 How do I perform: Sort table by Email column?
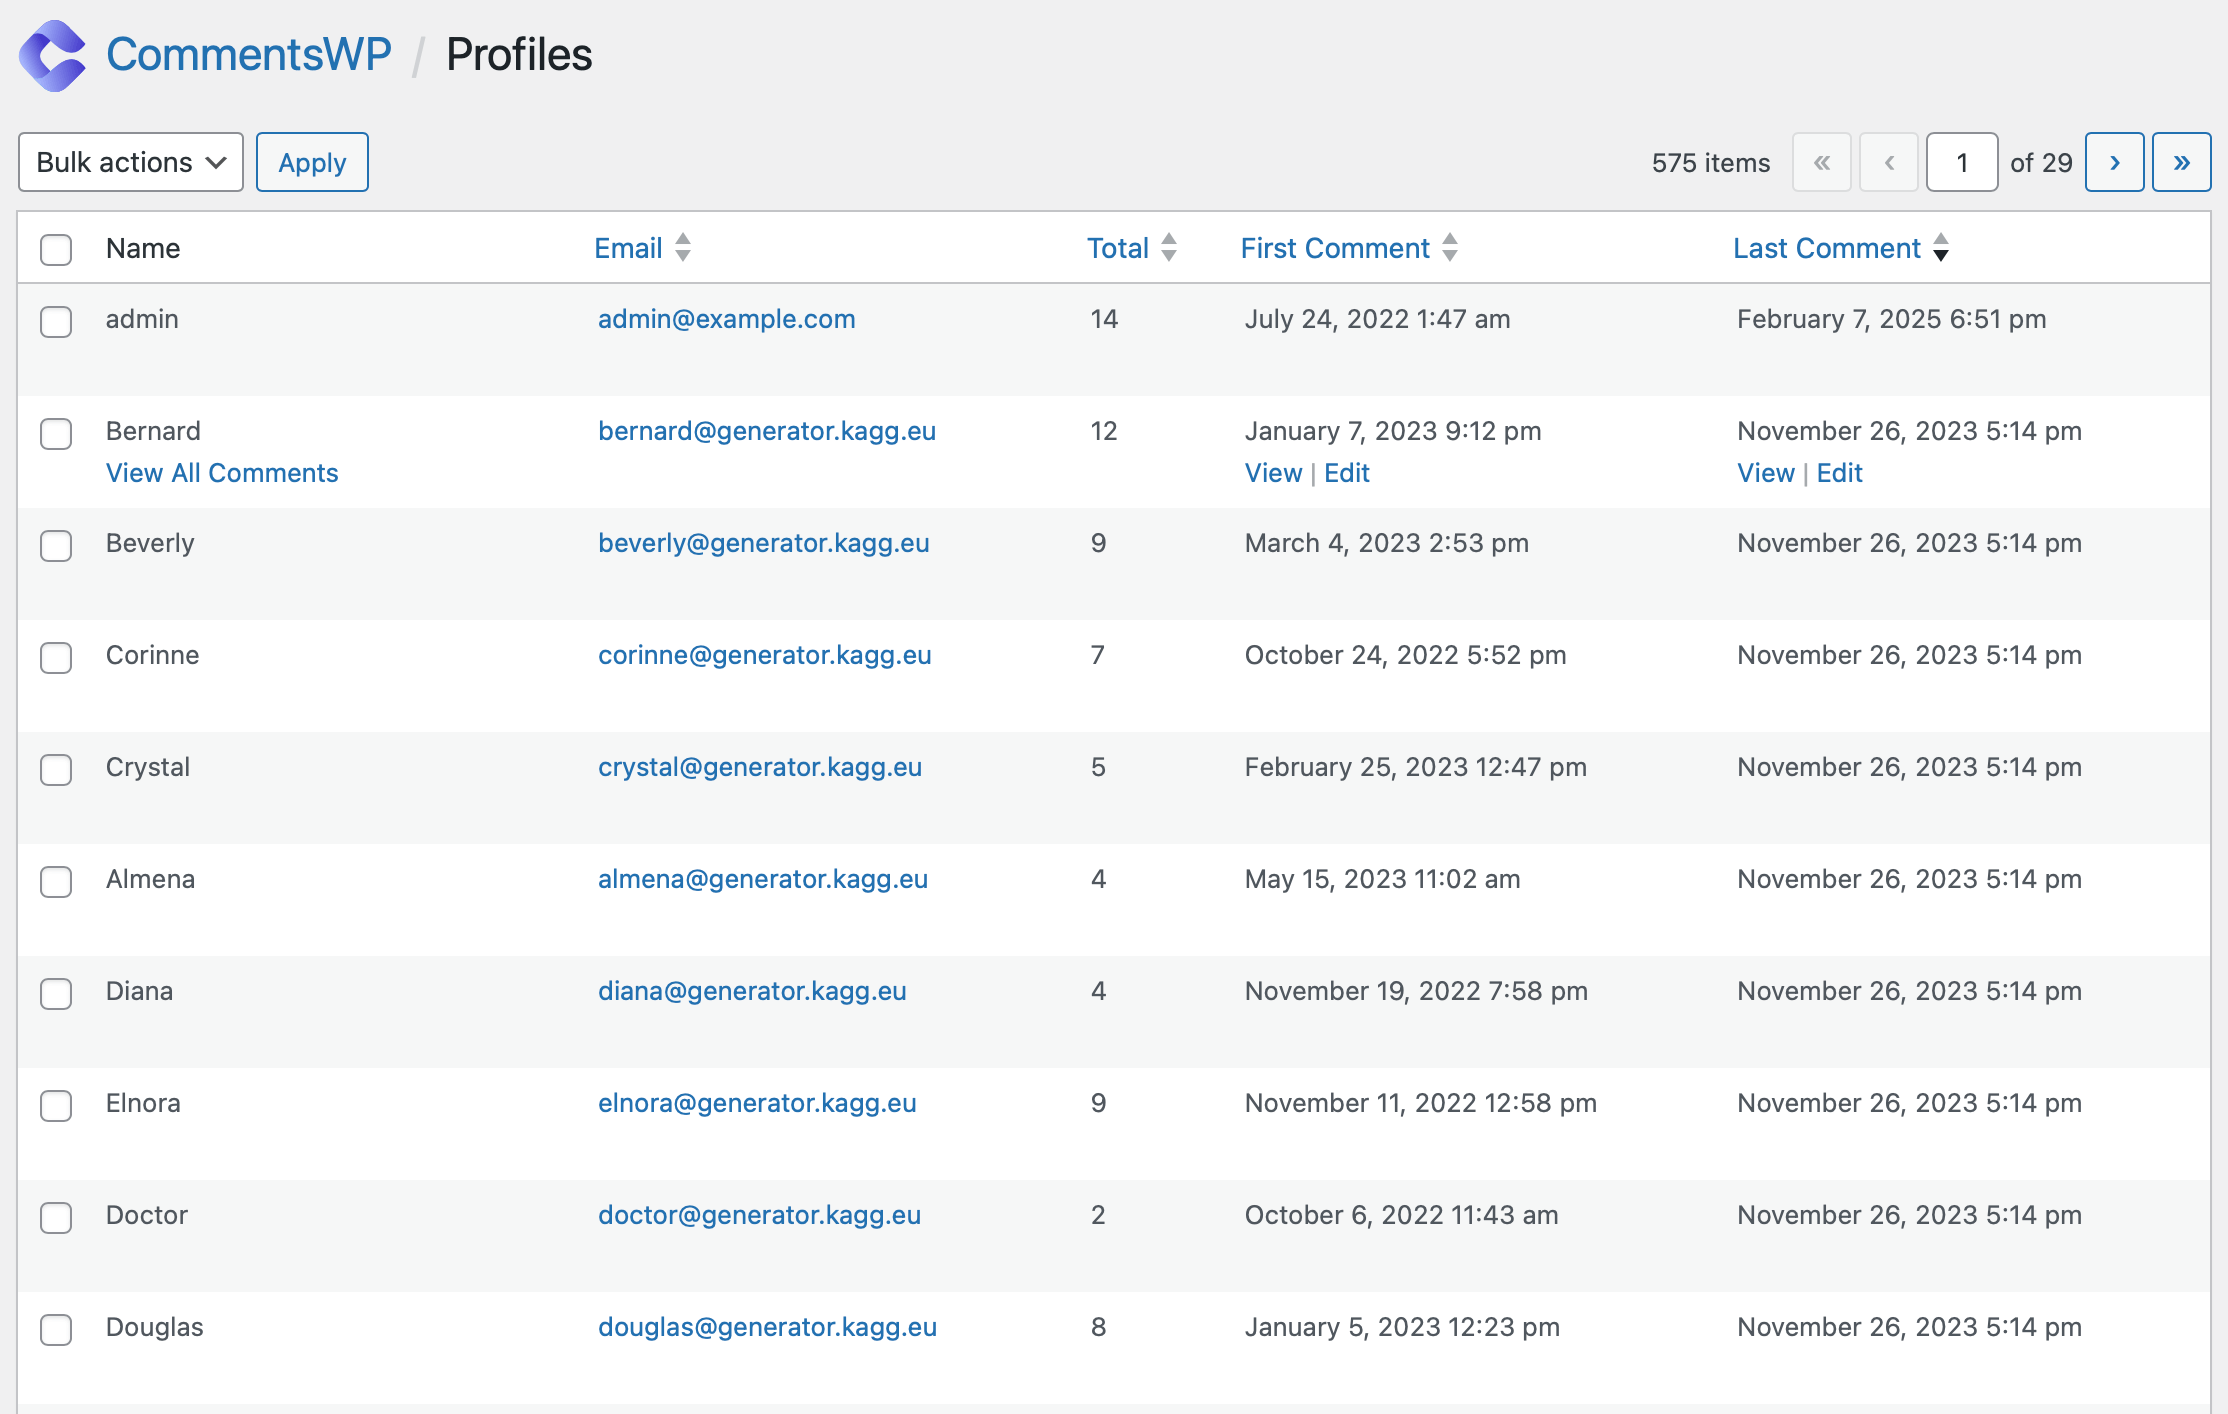[x=628, y=248]
